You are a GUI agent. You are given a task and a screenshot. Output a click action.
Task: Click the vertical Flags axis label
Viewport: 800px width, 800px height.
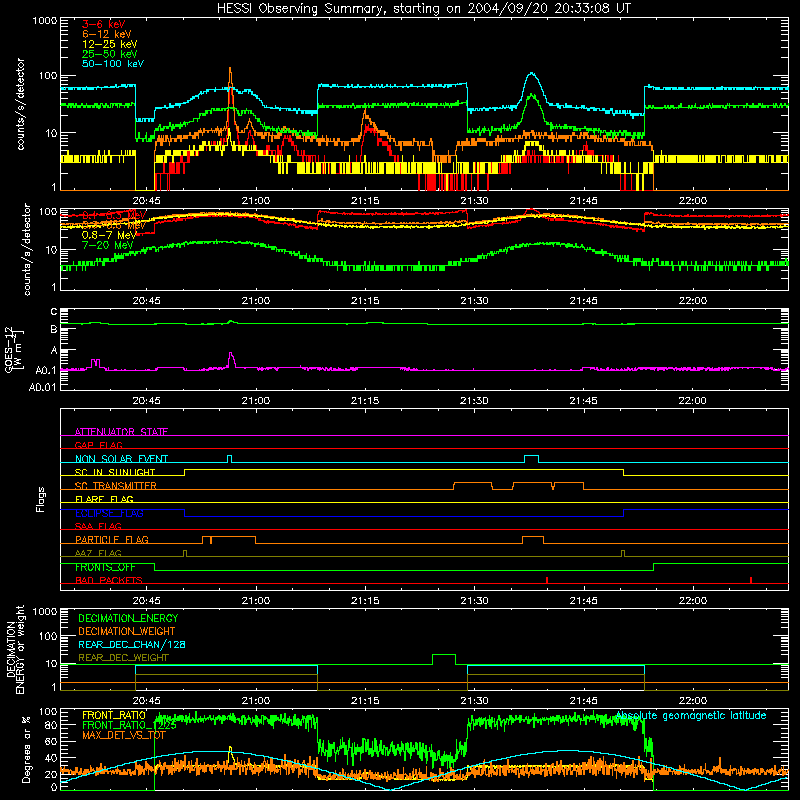click(40, 499)
